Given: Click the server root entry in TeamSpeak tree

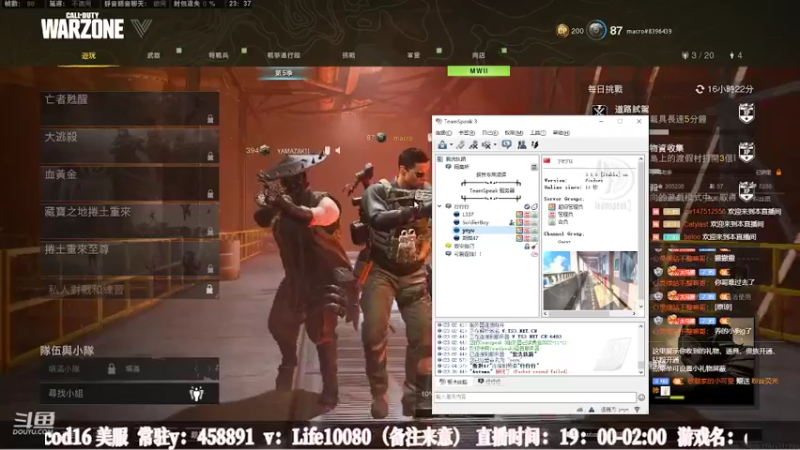Looking at the screenshot, I should coord(456,159).
